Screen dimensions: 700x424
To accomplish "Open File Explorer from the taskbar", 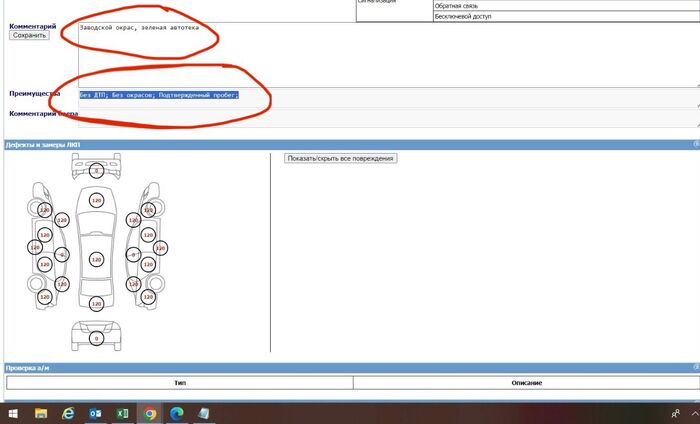I will click(41, 414).
